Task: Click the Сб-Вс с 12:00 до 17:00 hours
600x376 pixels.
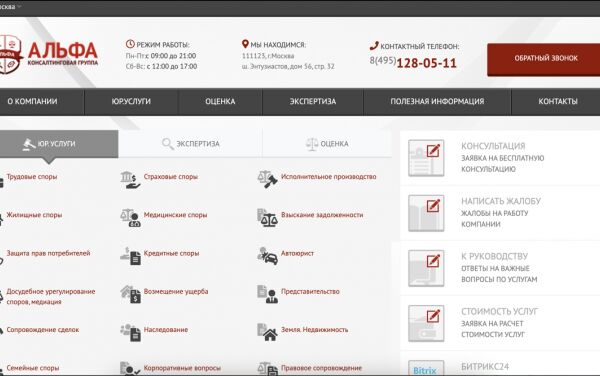Action: (161, 67)
